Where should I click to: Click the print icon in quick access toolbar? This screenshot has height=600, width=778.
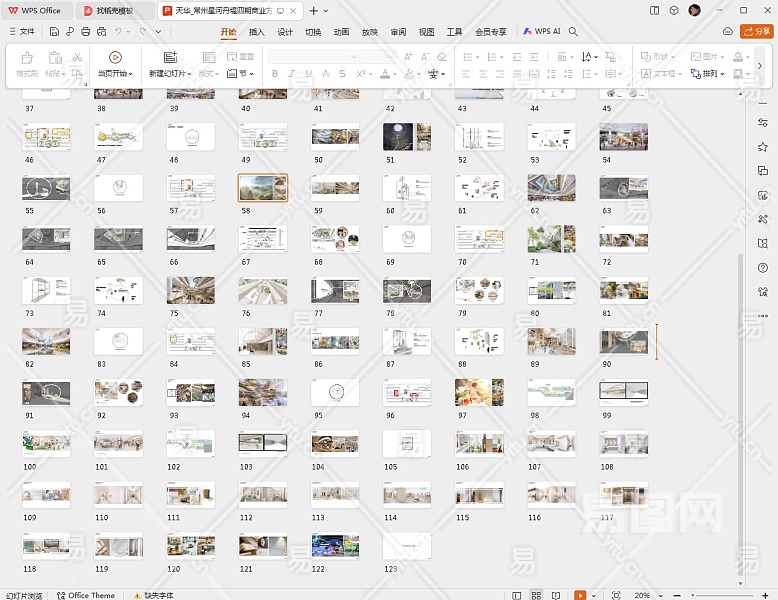[x=86, y=32]
